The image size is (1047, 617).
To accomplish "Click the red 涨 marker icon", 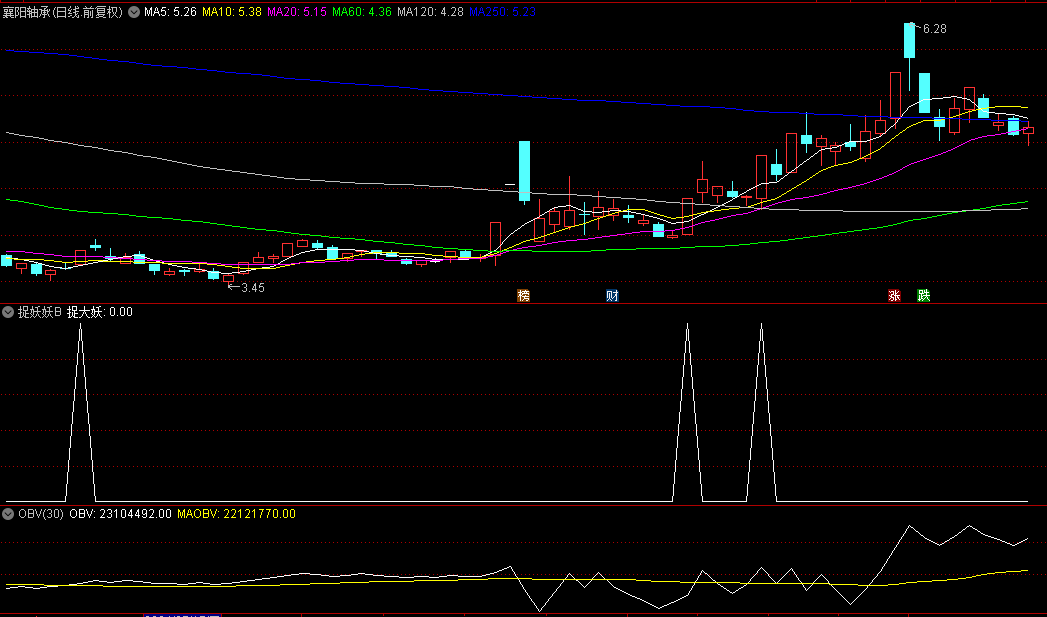I will point(894,295).
